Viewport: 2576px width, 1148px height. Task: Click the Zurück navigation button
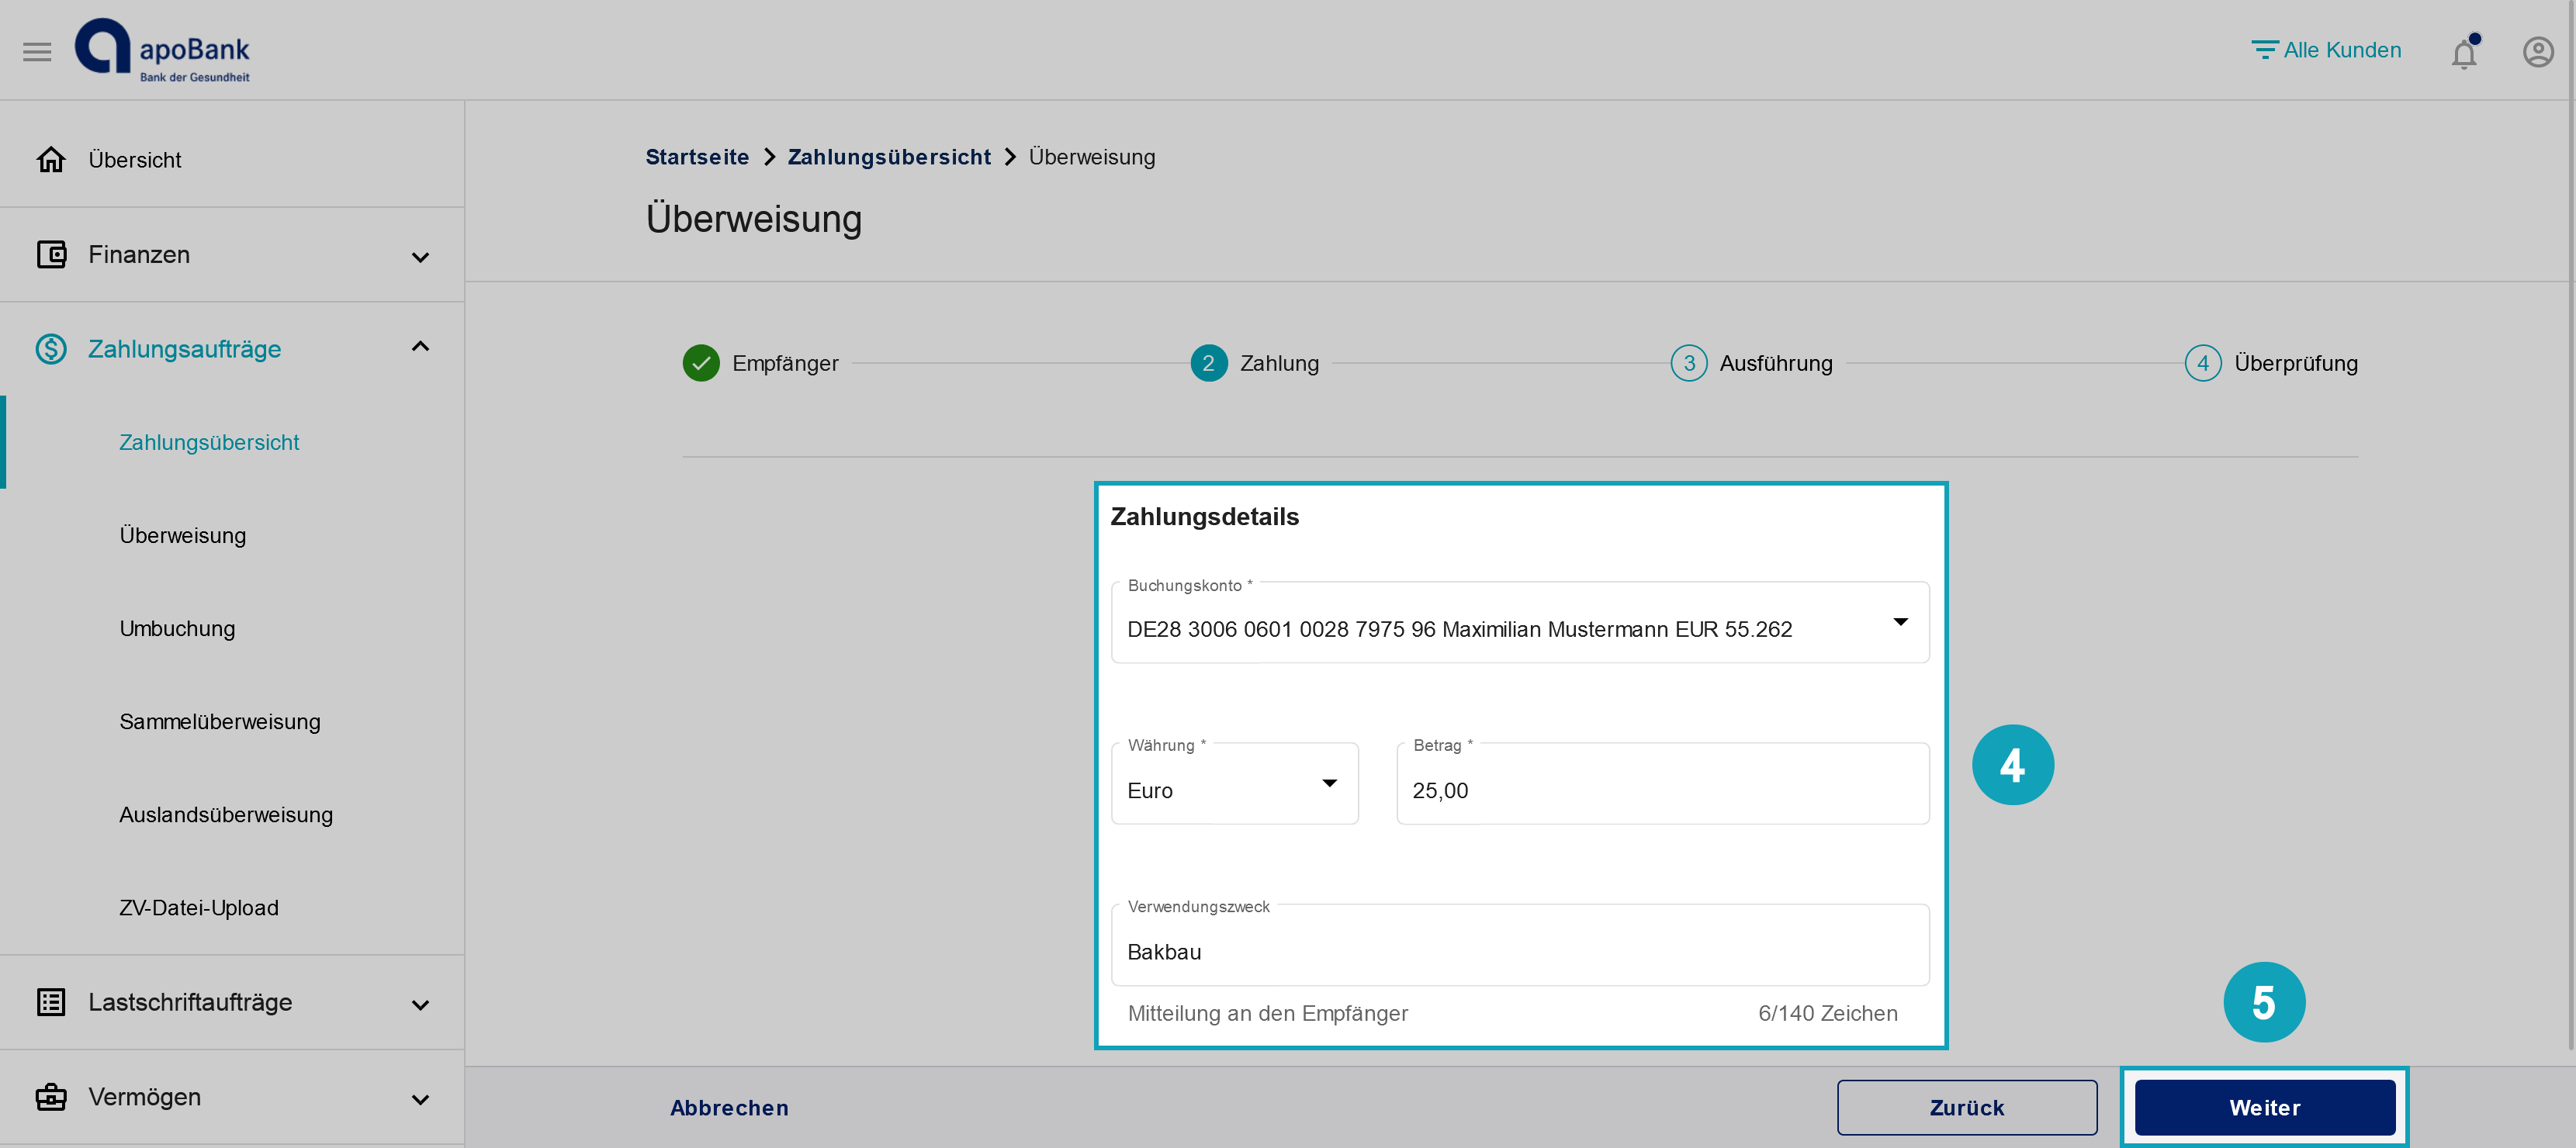pyautogui.click(x=1966, y=1107)
